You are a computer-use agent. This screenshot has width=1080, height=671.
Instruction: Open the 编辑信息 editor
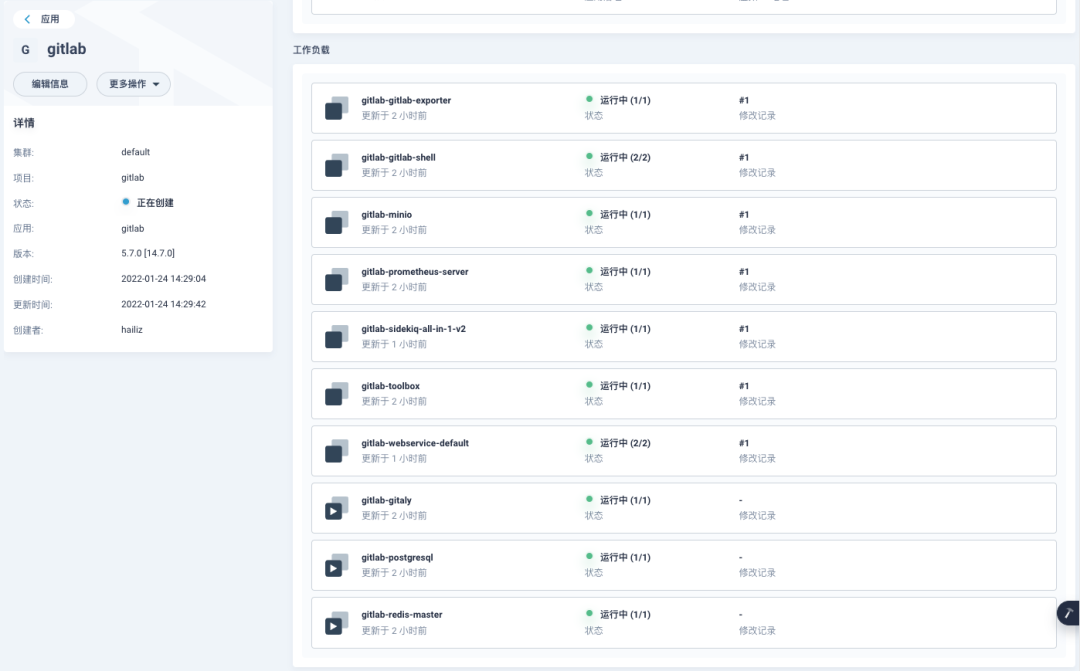point(50,84)
